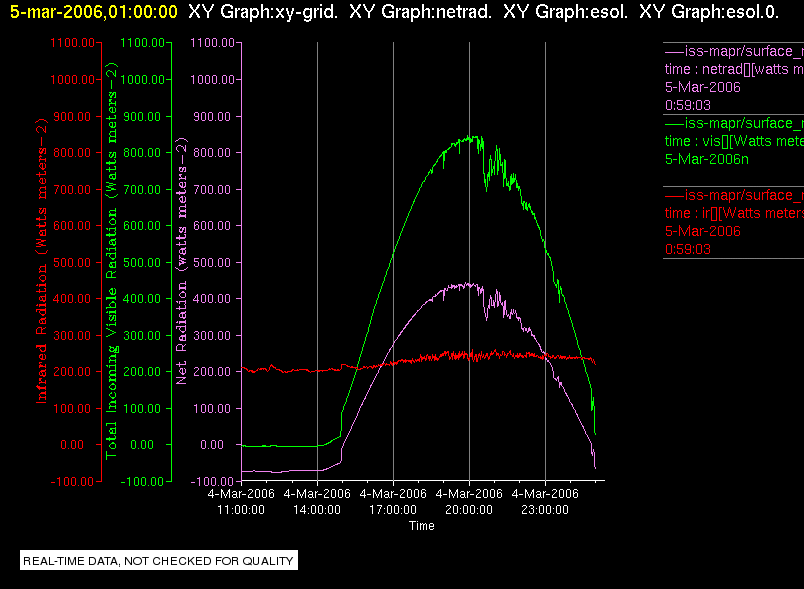Click the 'Total Incoming Visible Radiation' axis label
This screenshot has width=804, height=589.
111,261
